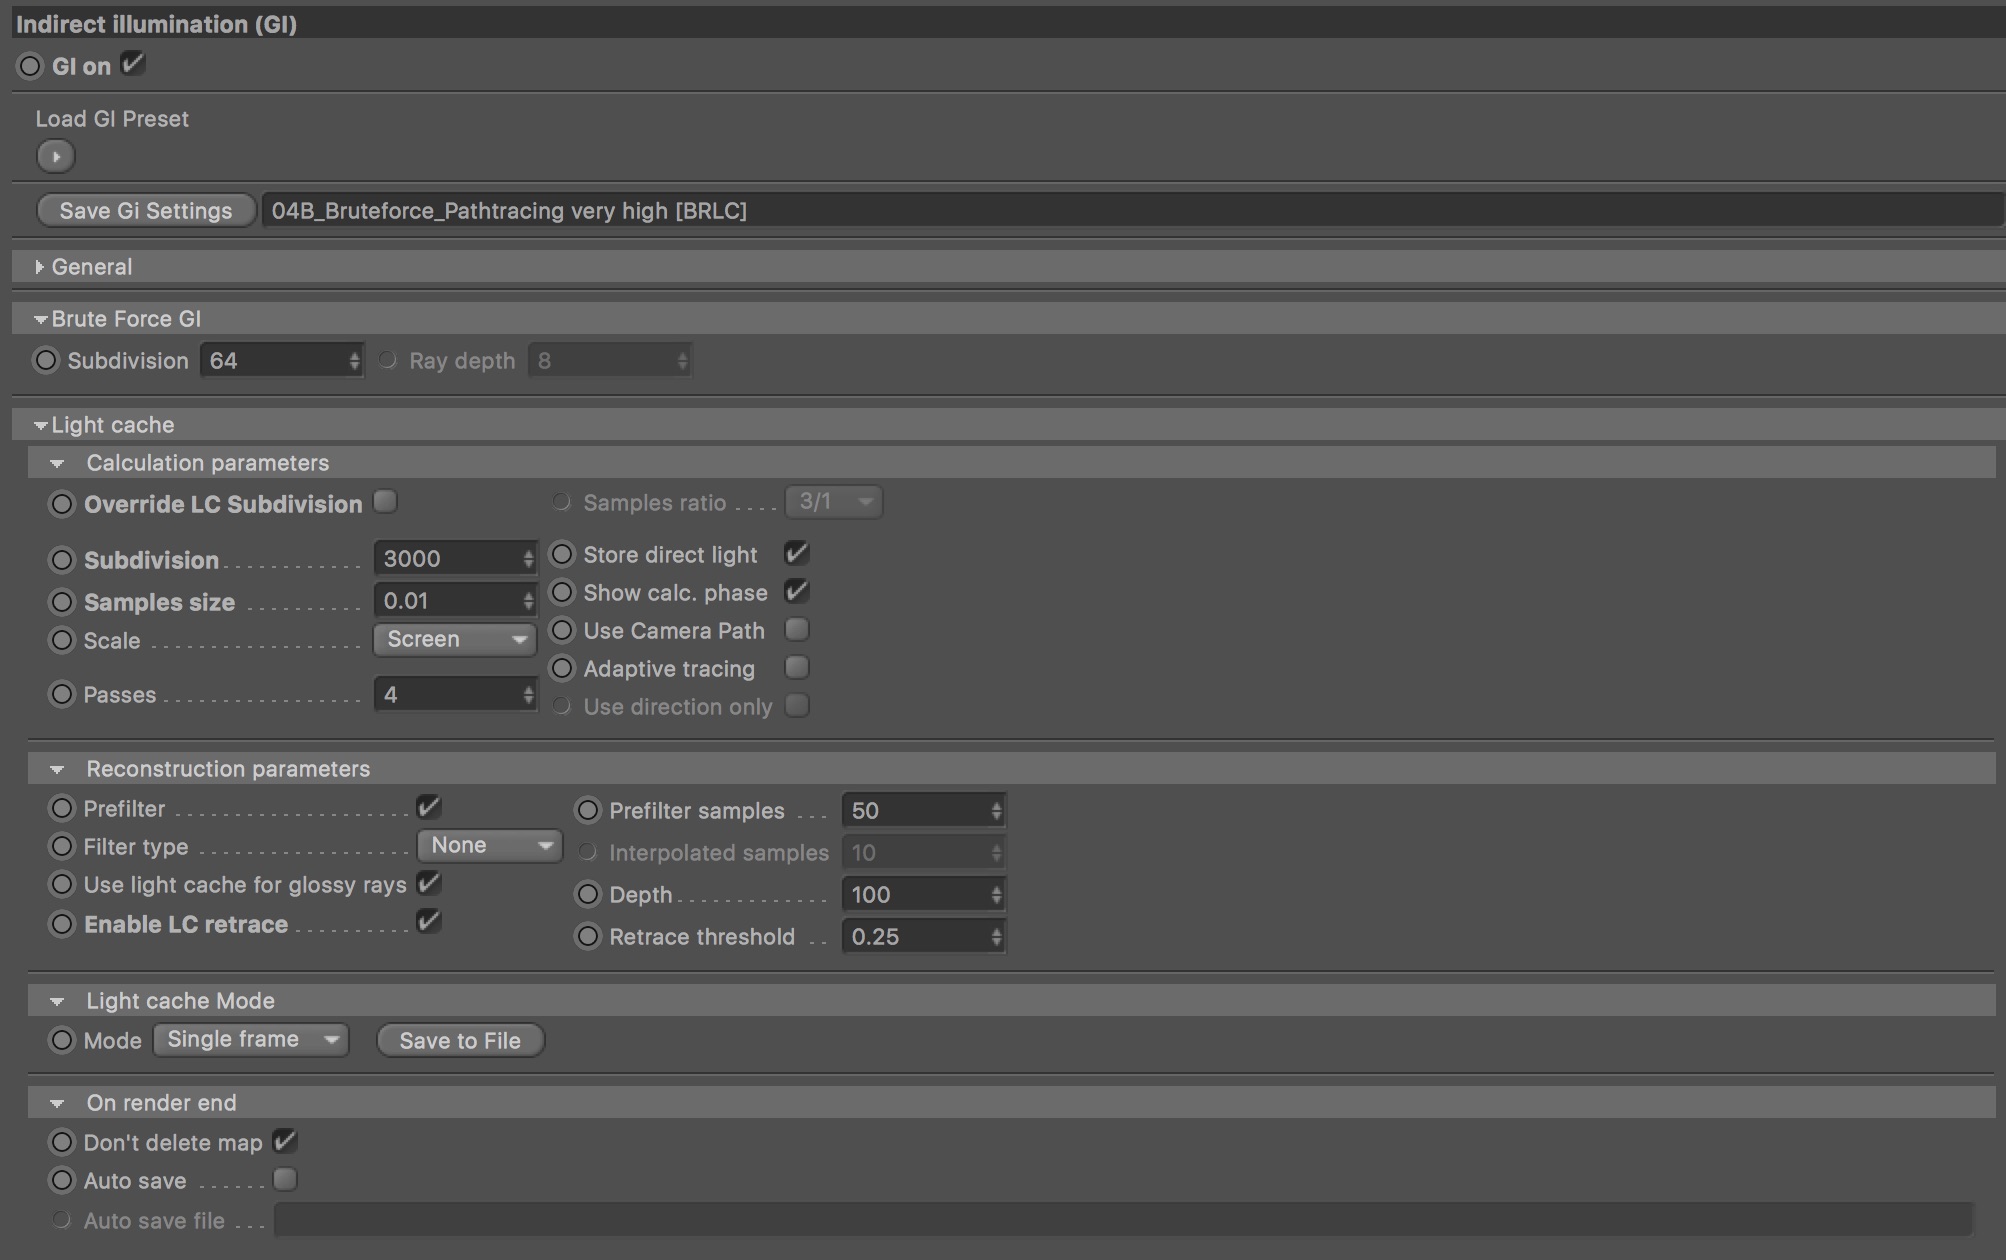The width and height of the screenshot is (2006, 1260).
Task: Open the Scale dropdown set to Screen
Action: click(455, 639)
